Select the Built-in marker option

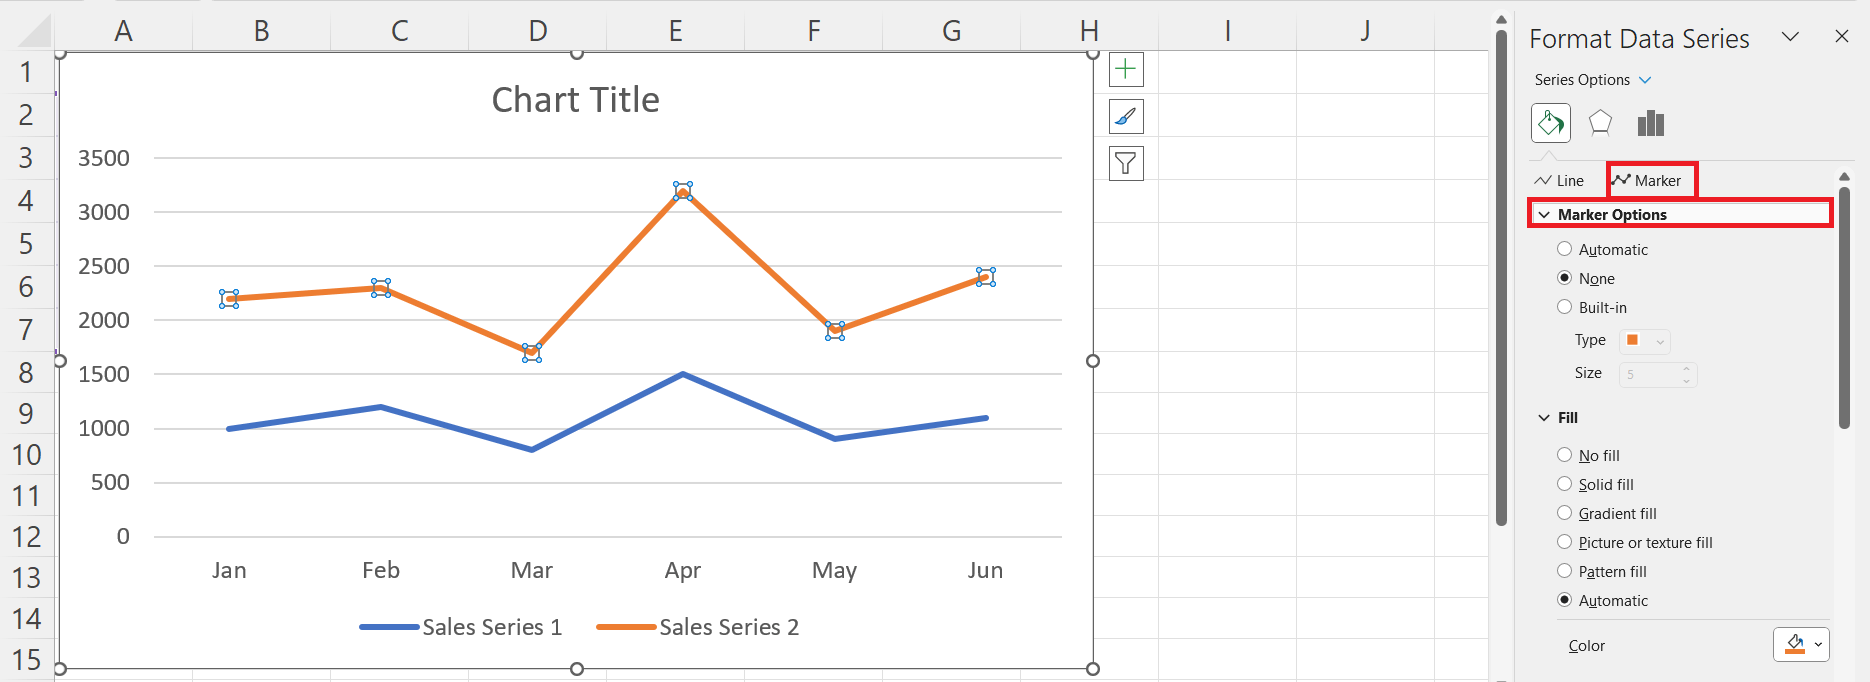[x=1565, y=307]
